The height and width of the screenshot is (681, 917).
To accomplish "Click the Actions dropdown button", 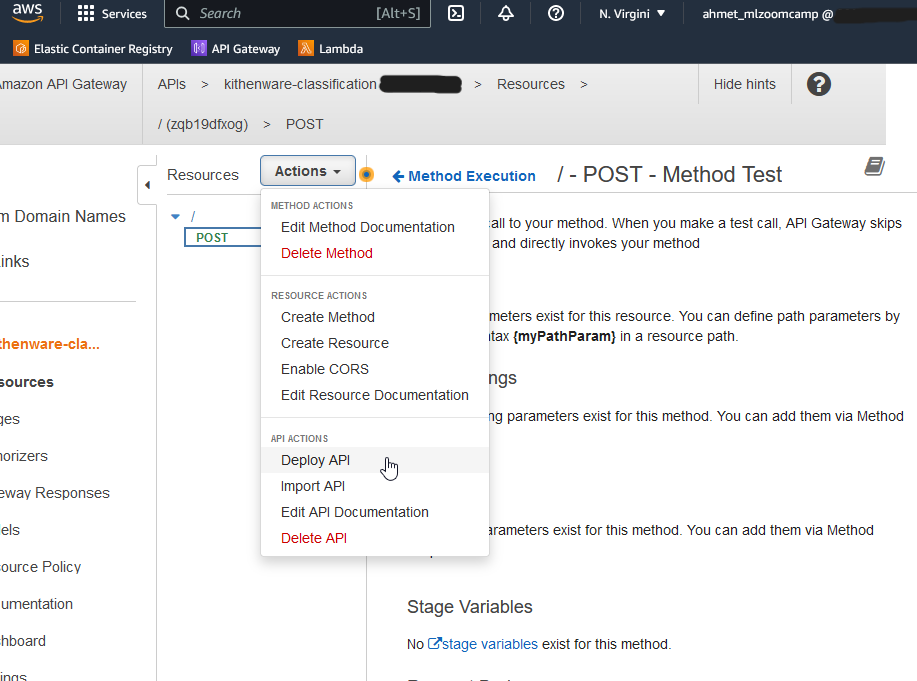I will [308, 171].
